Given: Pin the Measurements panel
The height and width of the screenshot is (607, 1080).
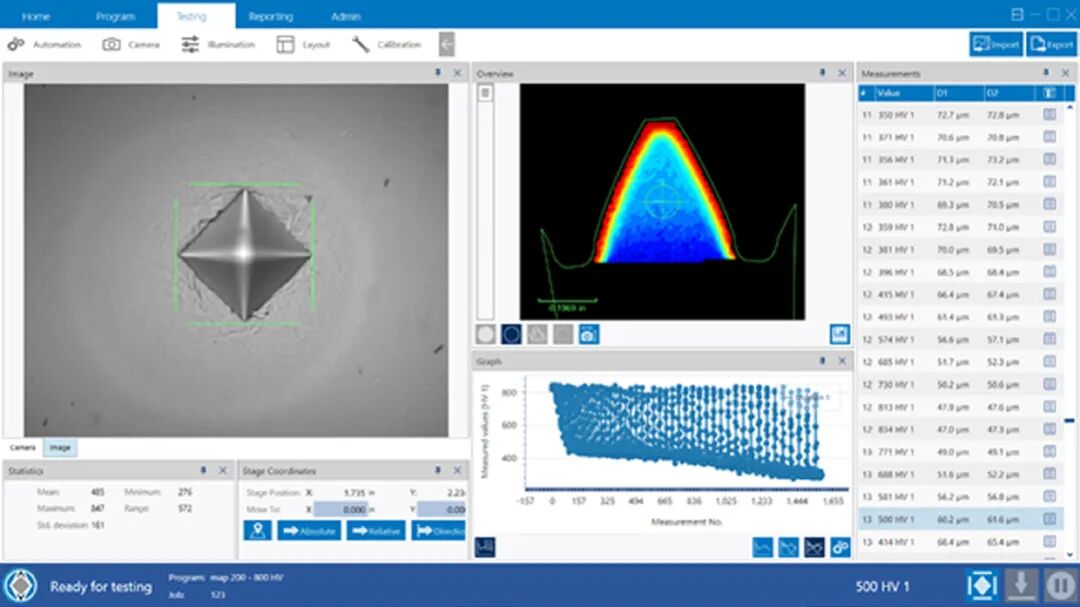Looking at the screenshot, I should click(1046, 72).
